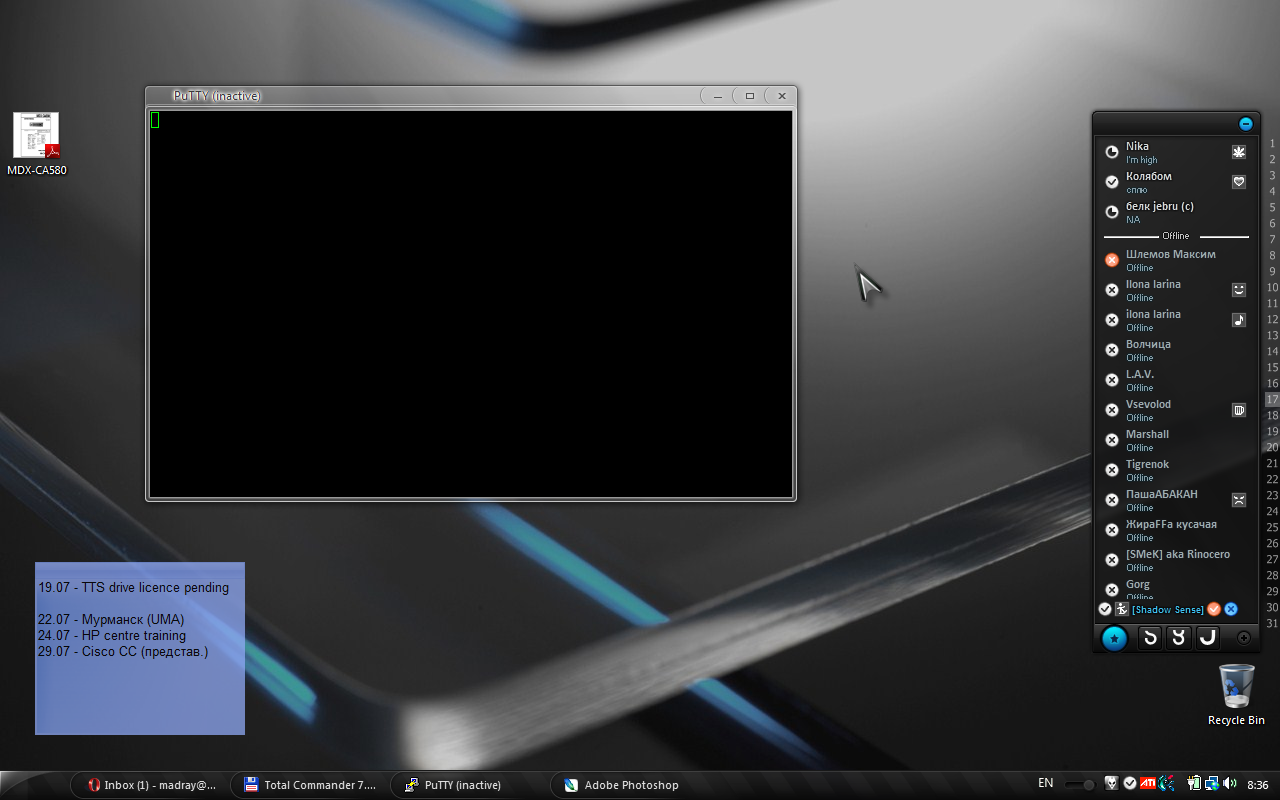Click the Offline group divider label
1280x800 pixels.
(x=1176, y=236)
